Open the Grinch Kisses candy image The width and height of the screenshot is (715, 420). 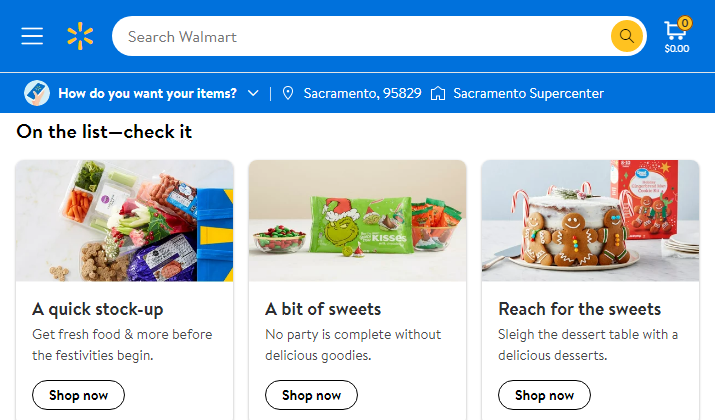tap(357, 221)
